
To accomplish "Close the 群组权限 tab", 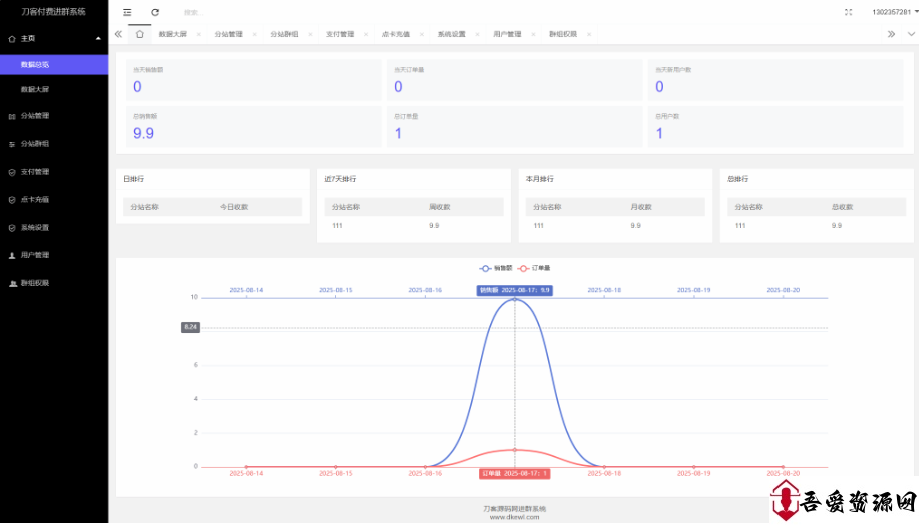I will pyautogui.click(x=588, y=35).
